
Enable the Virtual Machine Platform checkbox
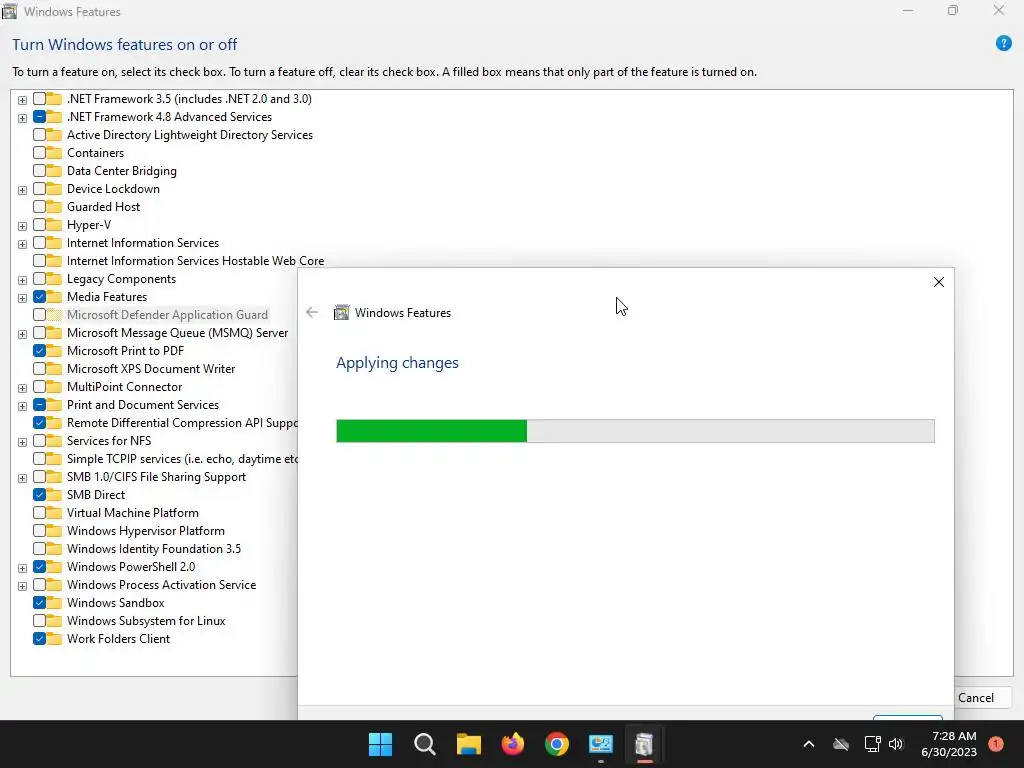click(39, 513)
